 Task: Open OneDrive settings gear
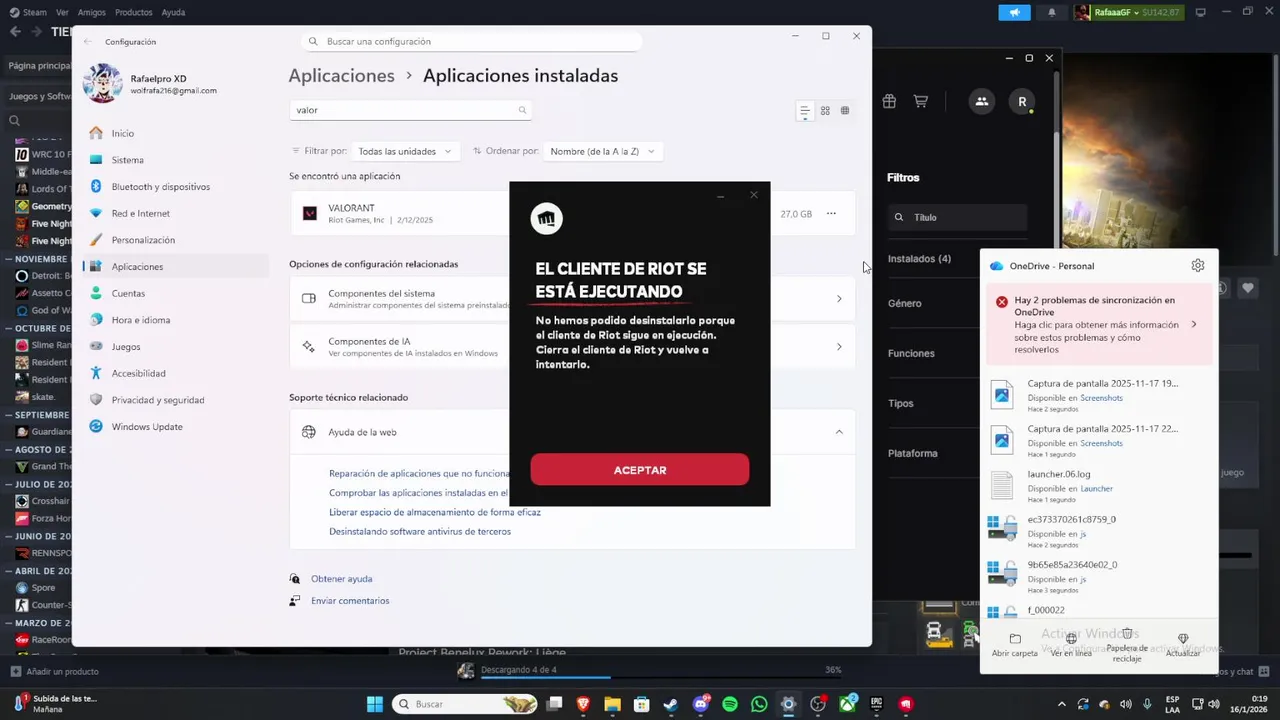coord(1198,265)
